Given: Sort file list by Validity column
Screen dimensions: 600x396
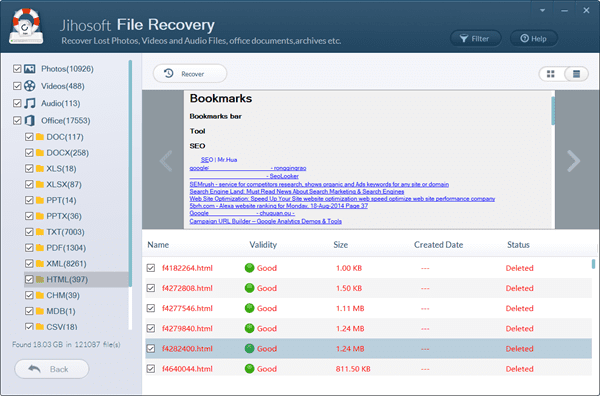Looking at the screenshot, I should click(x=263, y=245).
